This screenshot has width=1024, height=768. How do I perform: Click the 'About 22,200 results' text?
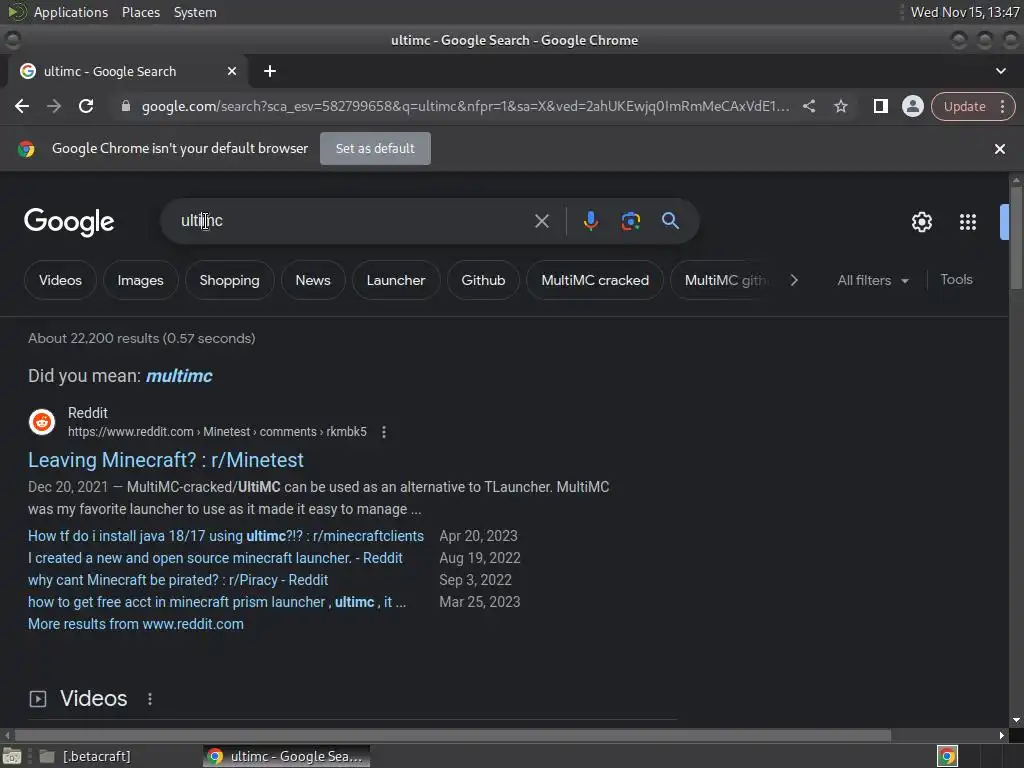(142, 338)
